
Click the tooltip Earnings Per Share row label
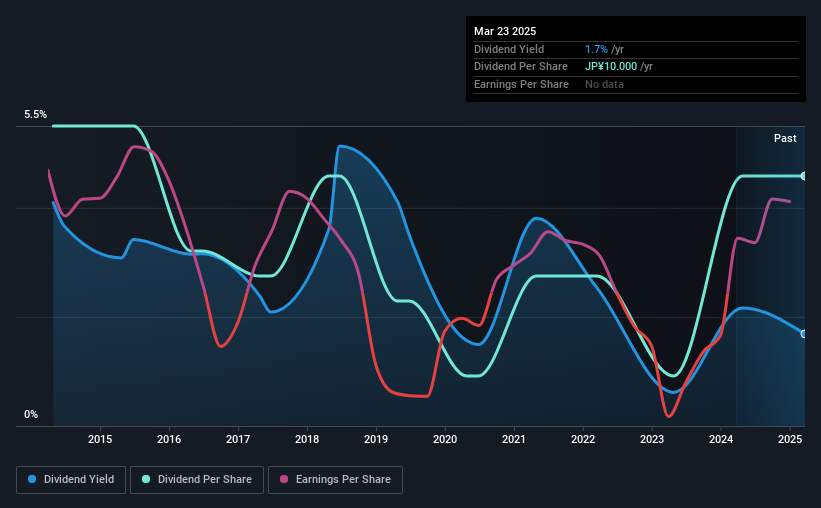point(521,84)
